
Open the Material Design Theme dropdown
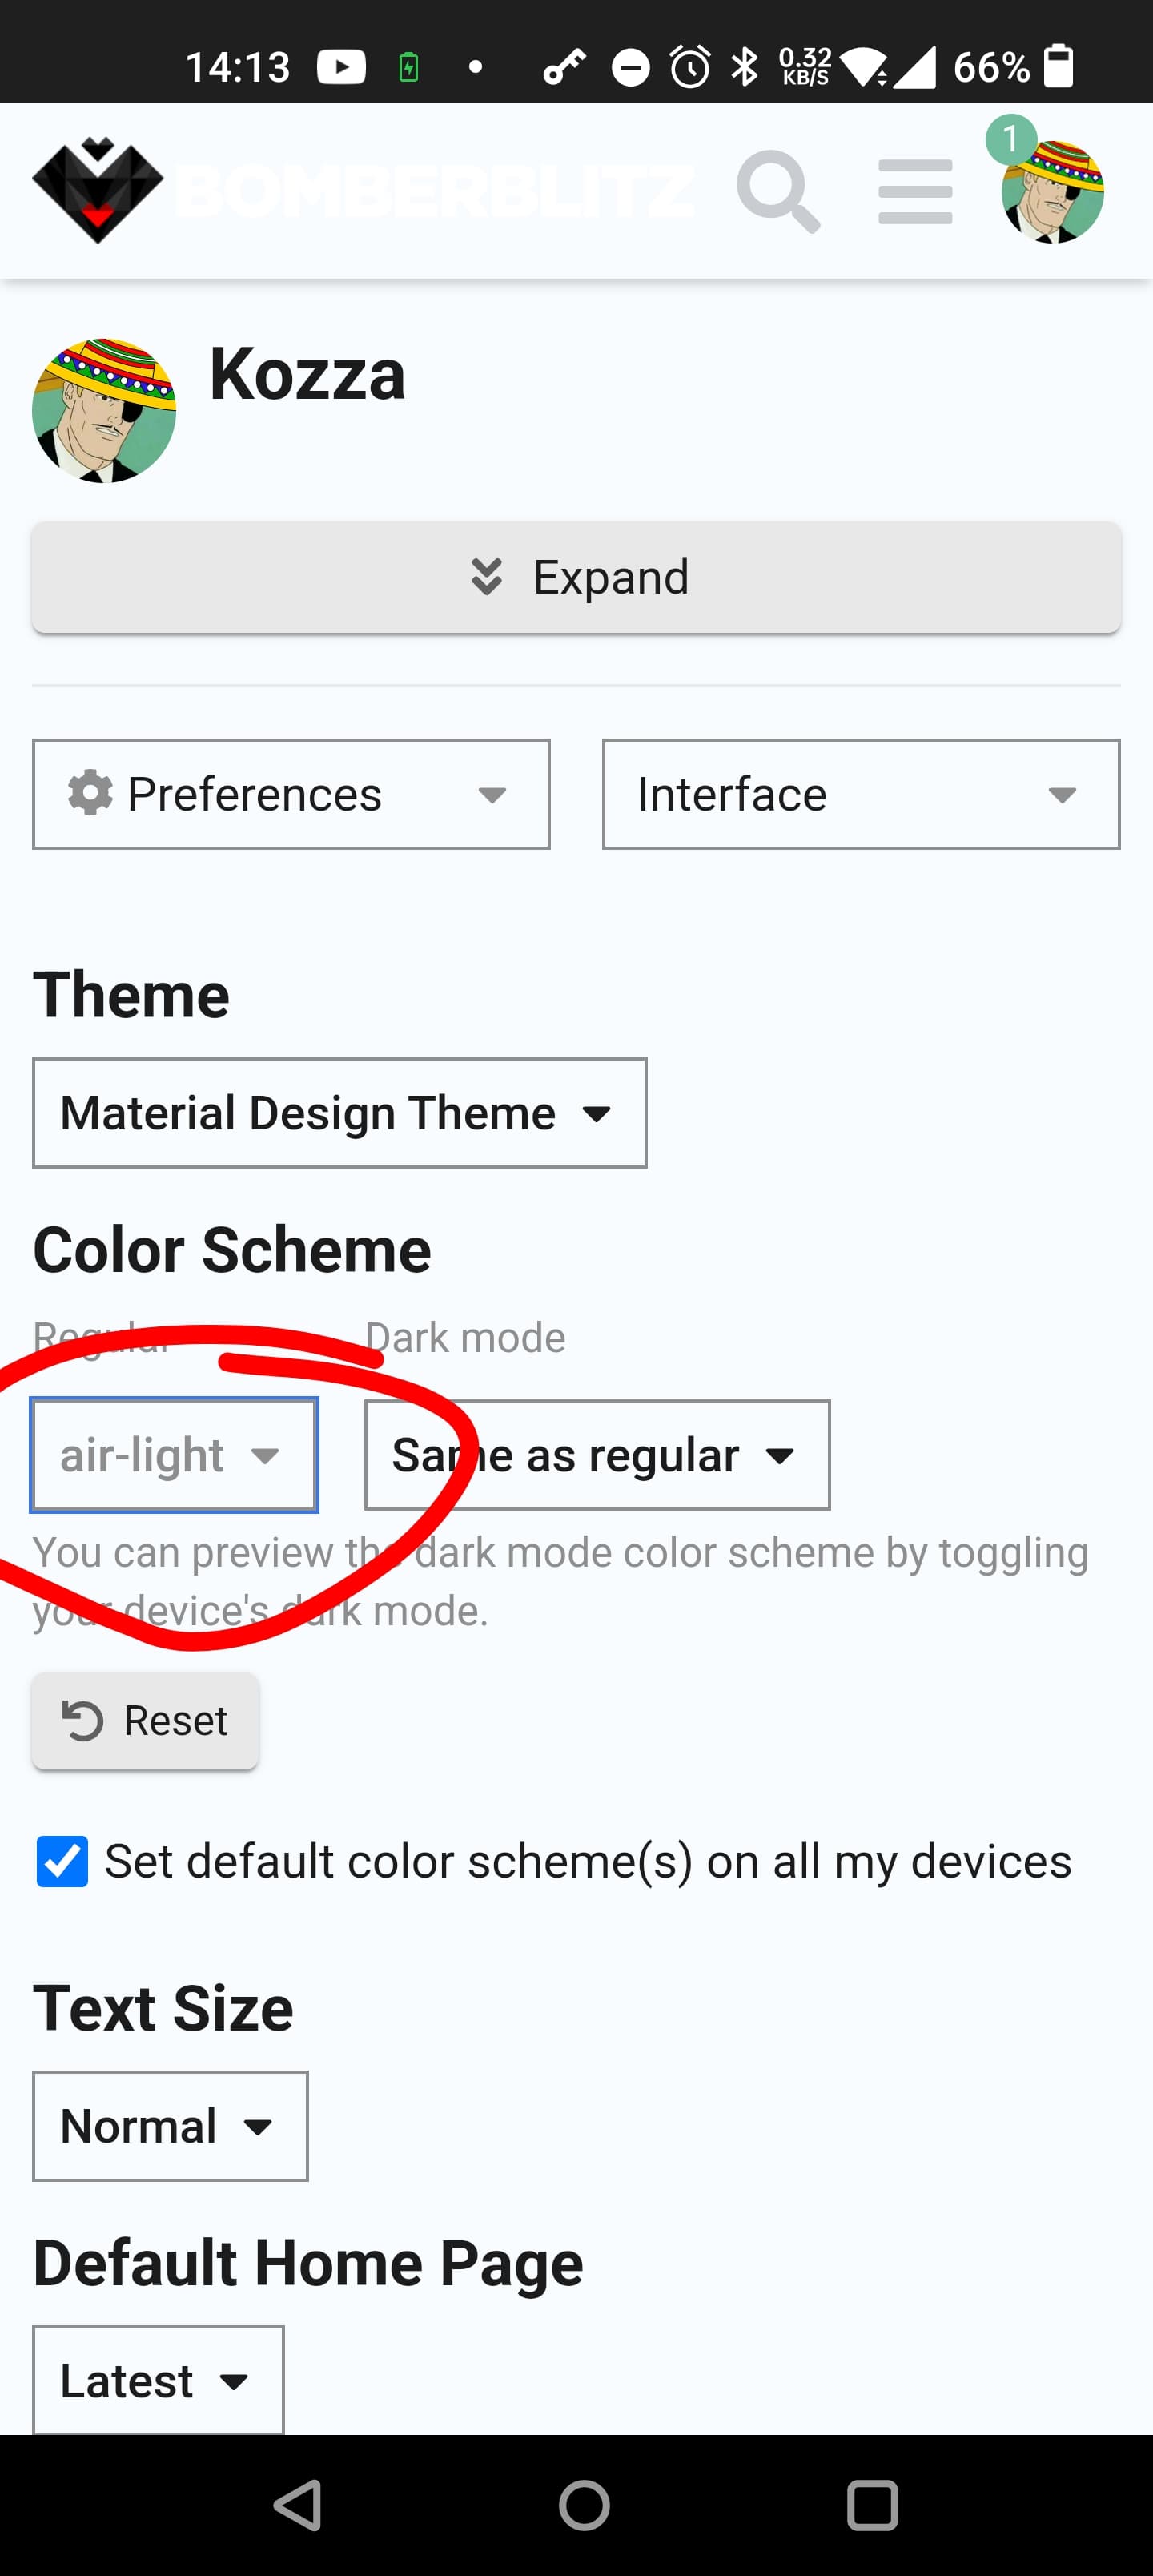tap(339, 1113)
